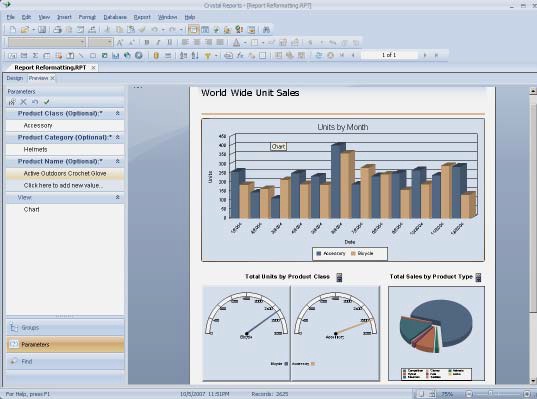
Task: Click Show Advanced Parameters icon in panel
Action: [x=12, y=102]
